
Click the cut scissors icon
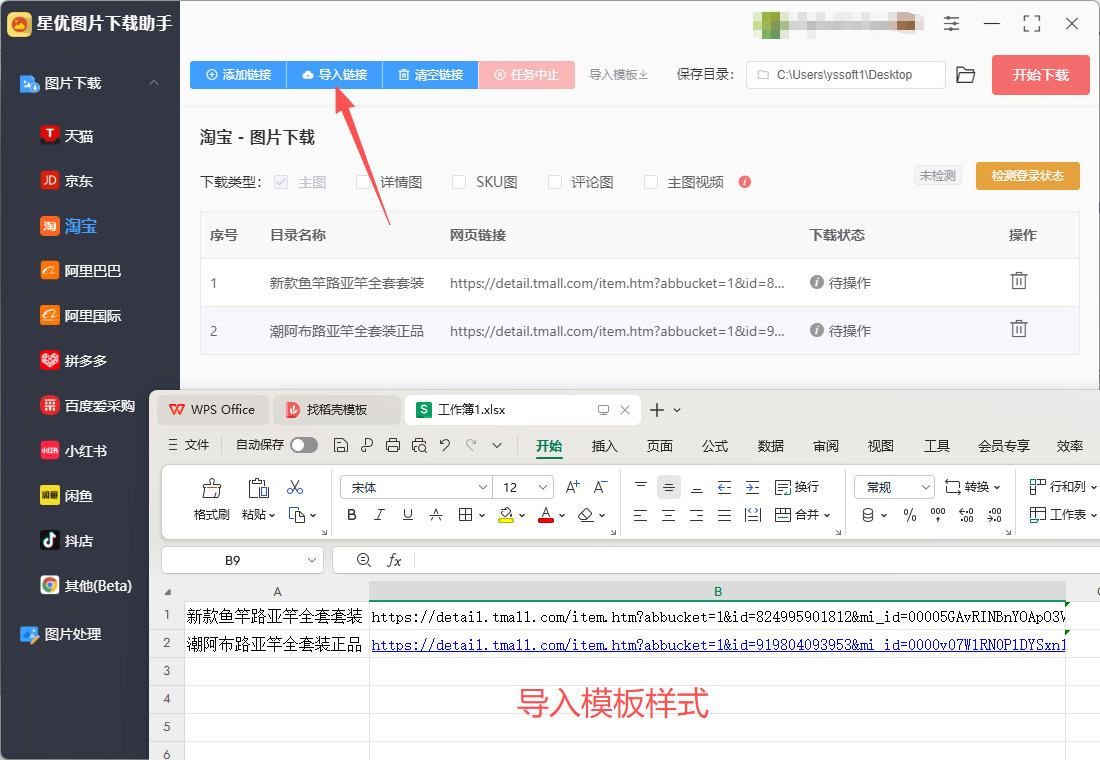click(x=295, y=487)
